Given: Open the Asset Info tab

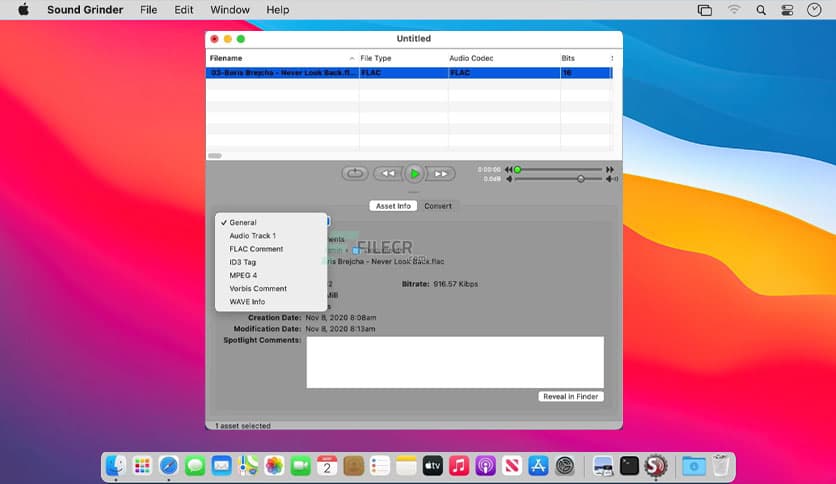Looking at the screenshot, I should (x=393, y=206).
